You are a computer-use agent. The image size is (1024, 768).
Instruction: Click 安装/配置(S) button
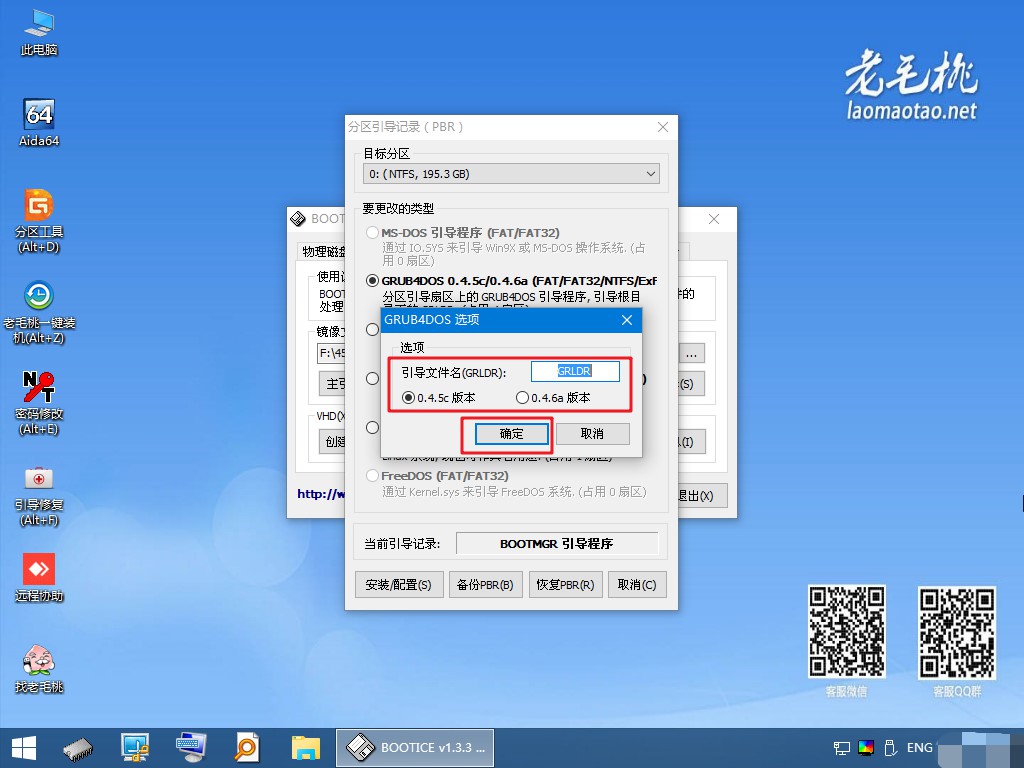(399, 584)
